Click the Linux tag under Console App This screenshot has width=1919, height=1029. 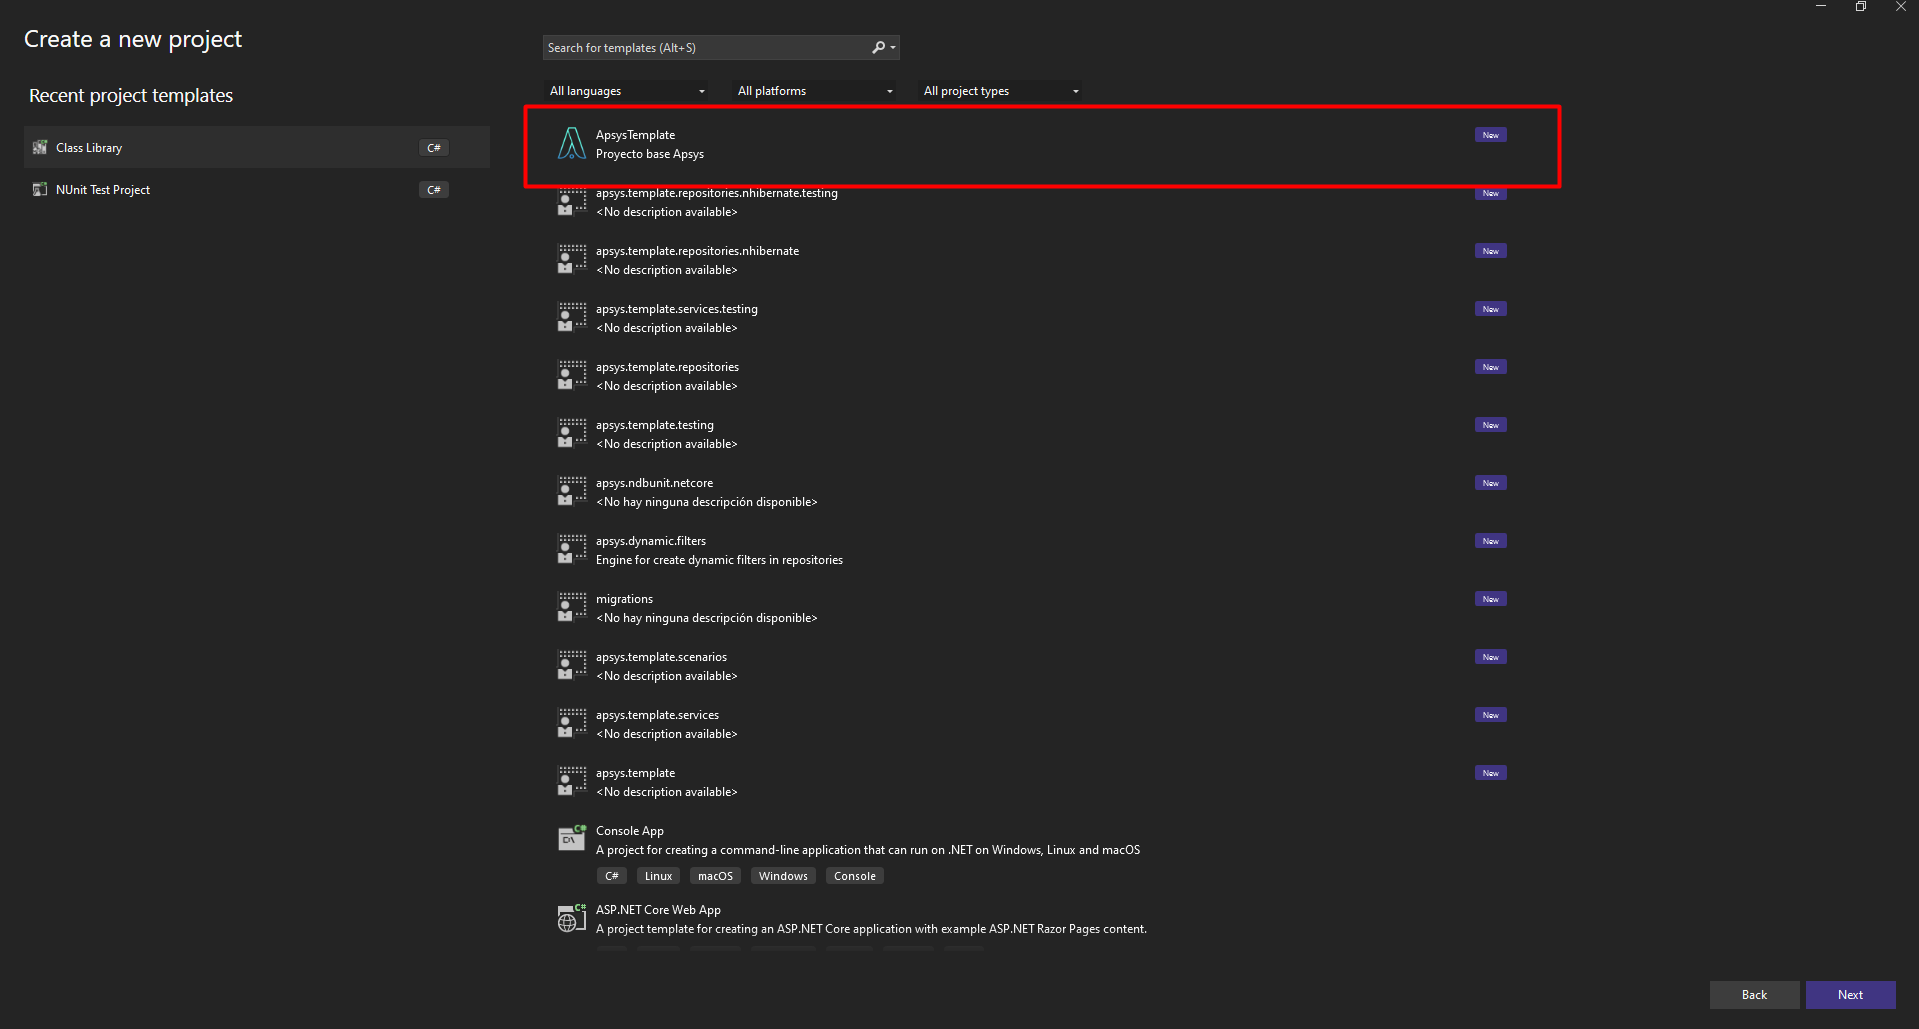tap(658, 876)
